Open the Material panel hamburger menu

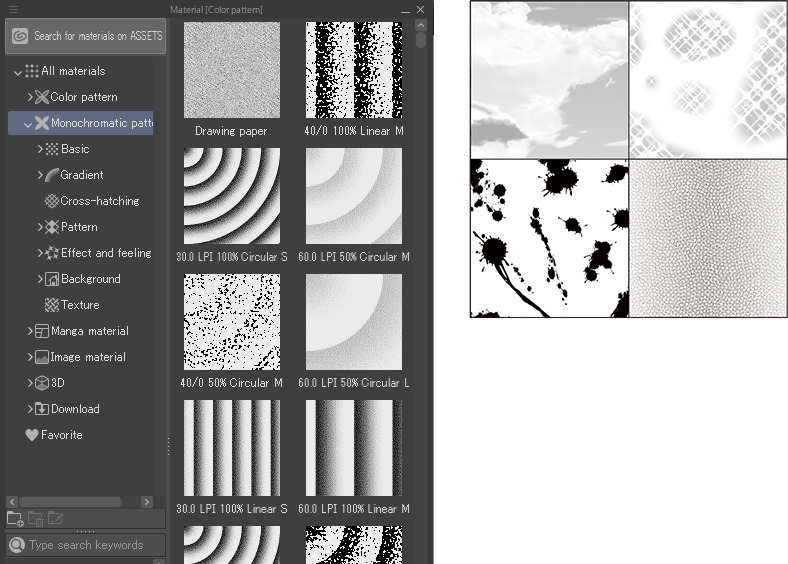pyautogui.click(x=13, y=9)
